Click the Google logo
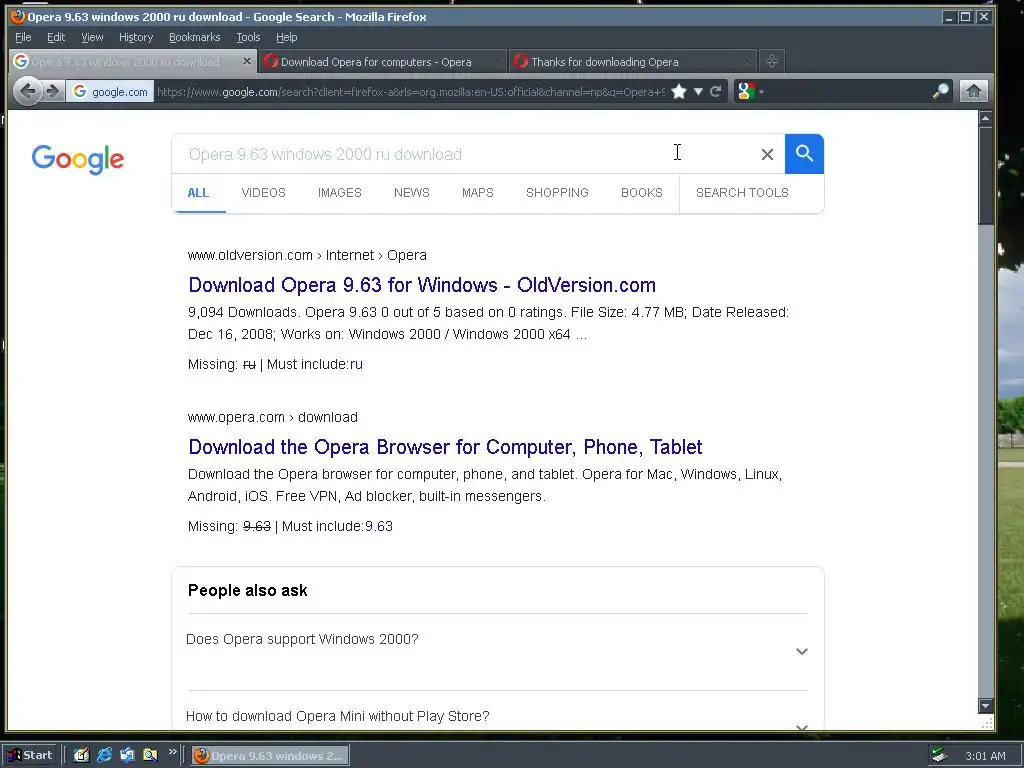This screenshot has width=1024, height=768. (x=78, y=159)
